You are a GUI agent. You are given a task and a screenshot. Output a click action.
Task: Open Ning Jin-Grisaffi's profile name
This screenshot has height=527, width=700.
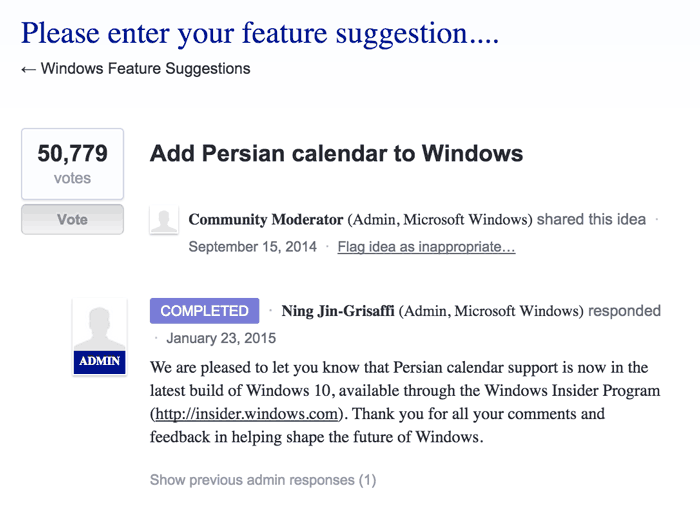(x=338, y=311)
